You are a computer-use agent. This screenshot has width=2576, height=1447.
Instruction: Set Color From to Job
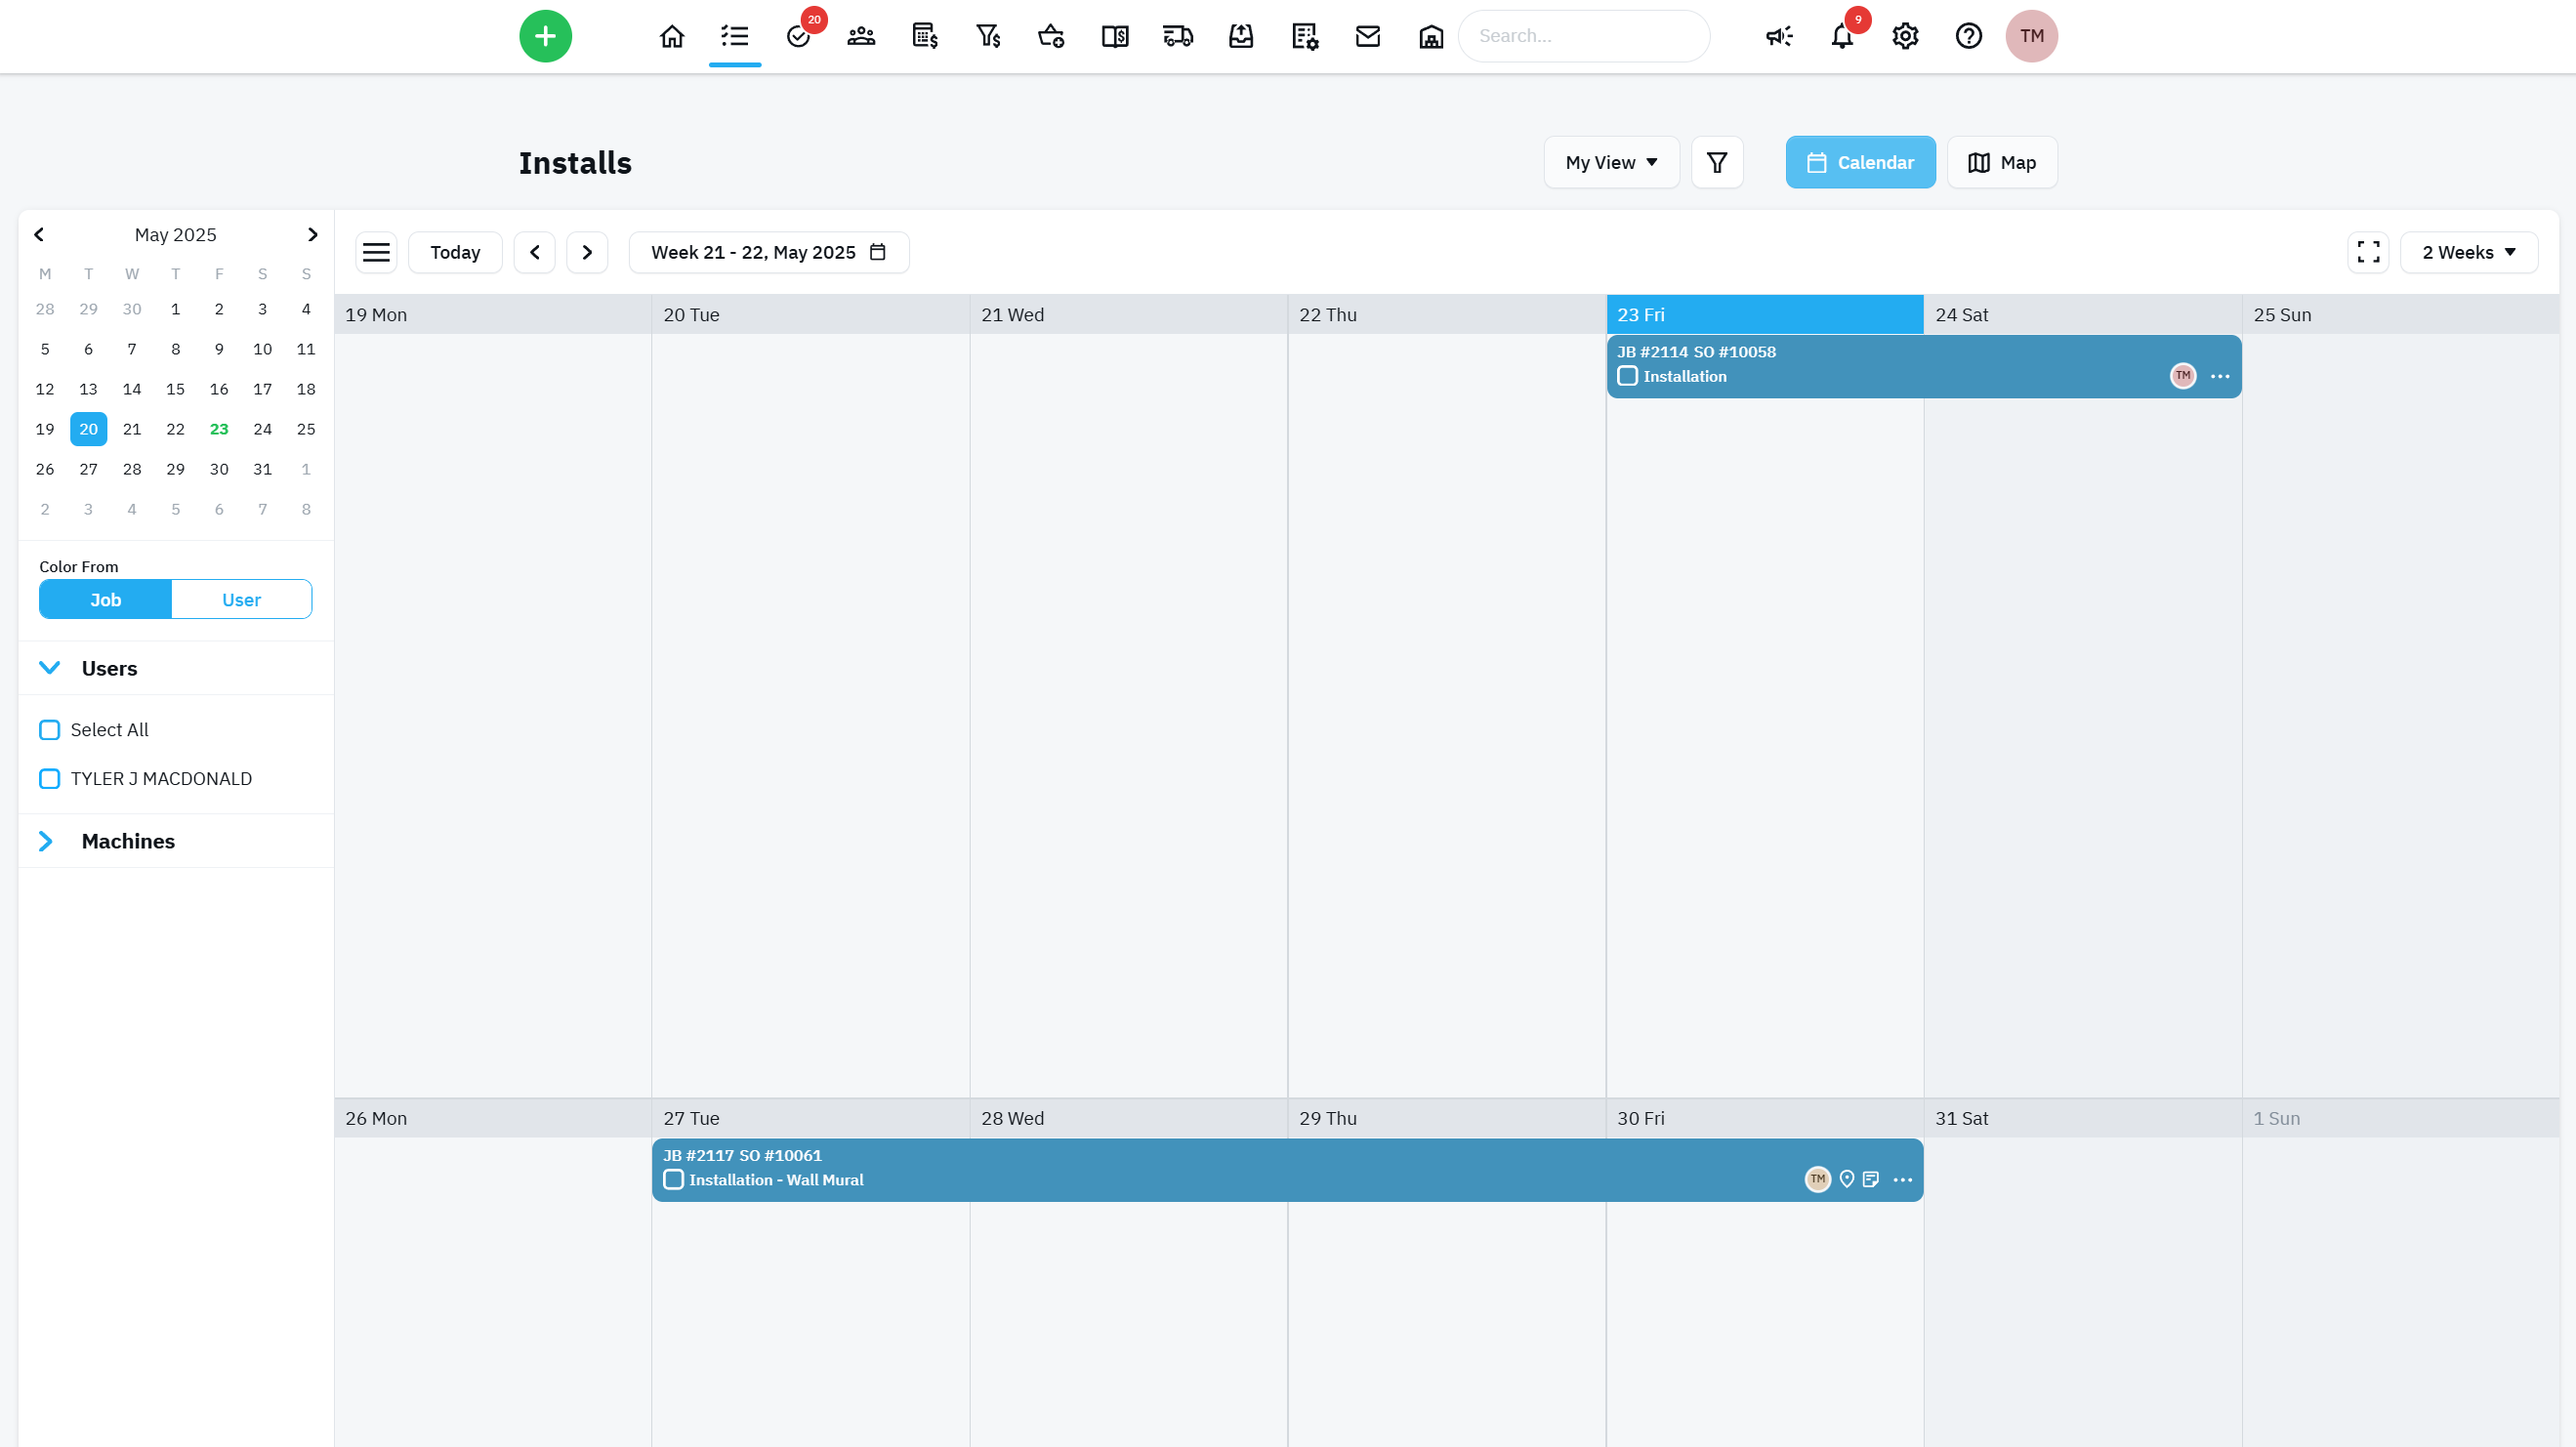pos(105,599)
